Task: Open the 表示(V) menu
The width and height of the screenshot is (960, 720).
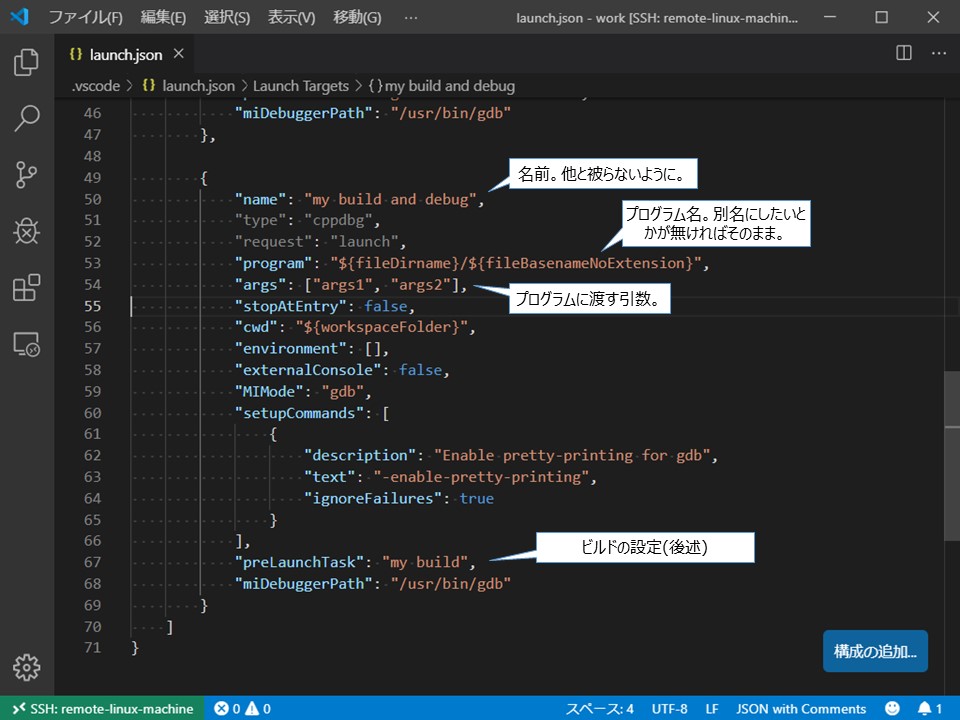Action: (x=291, y=17)
